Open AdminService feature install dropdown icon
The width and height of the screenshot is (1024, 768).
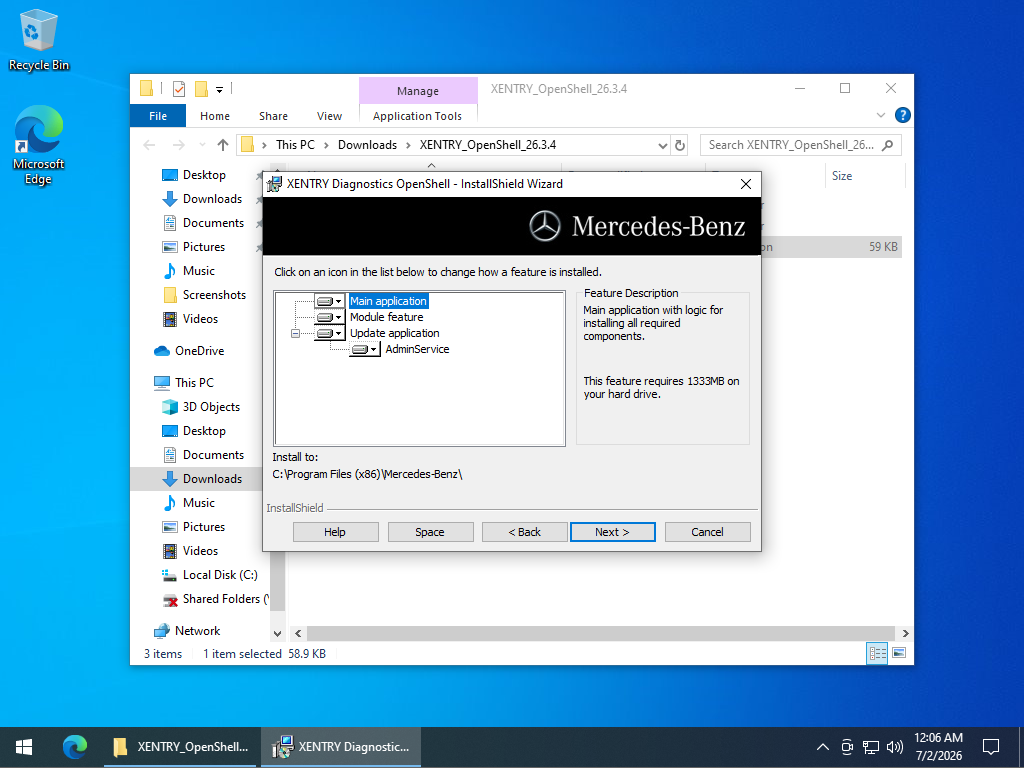coord(365,349)
